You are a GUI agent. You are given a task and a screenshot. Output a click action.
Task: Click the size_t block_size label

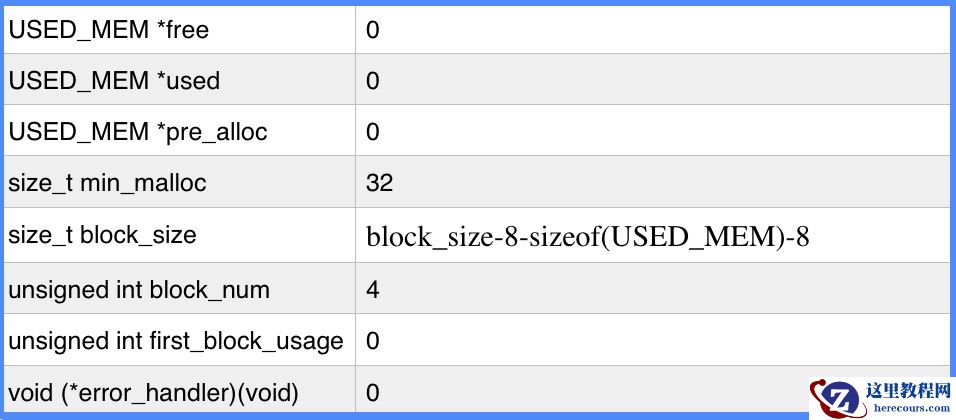tap(102, 235)
